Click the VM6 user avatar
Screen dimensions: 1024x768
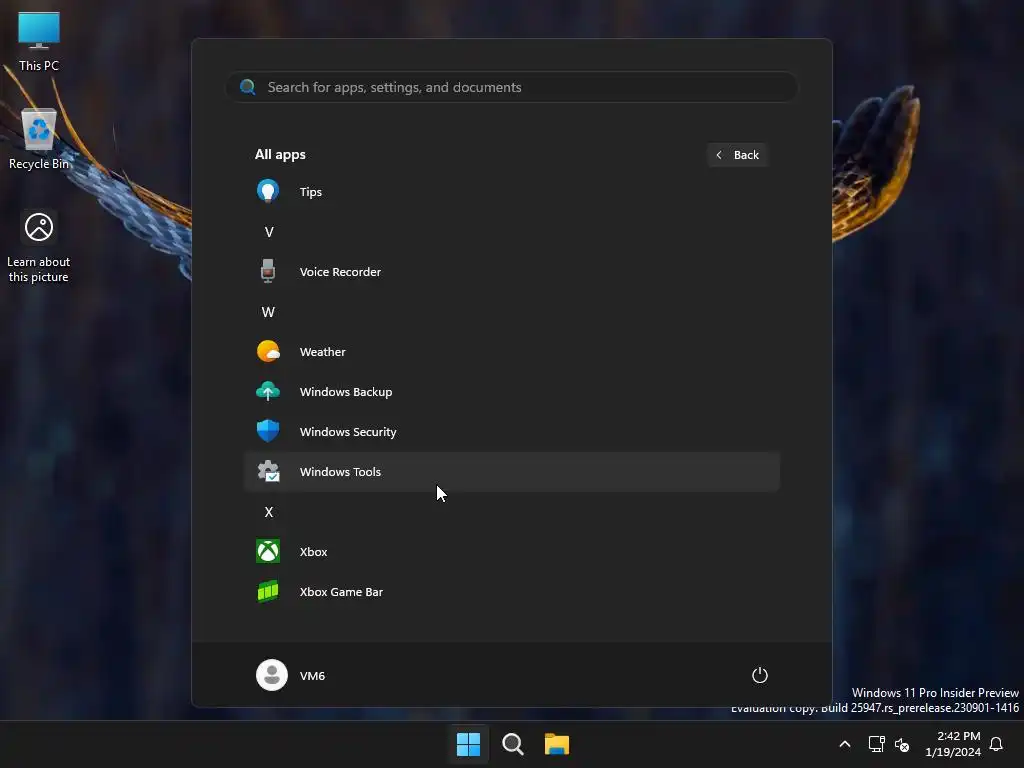[x=272, y=675]
